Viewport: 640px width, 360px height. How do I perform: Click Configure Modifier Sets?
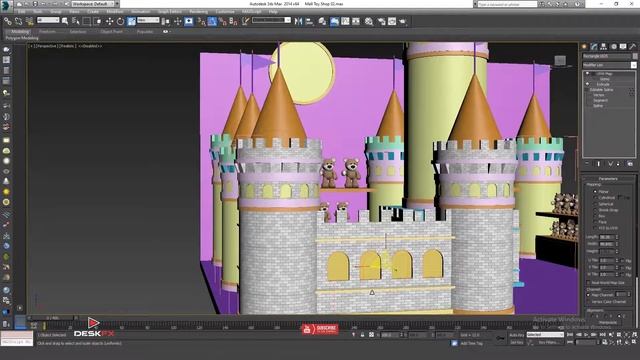click(630, 164)
